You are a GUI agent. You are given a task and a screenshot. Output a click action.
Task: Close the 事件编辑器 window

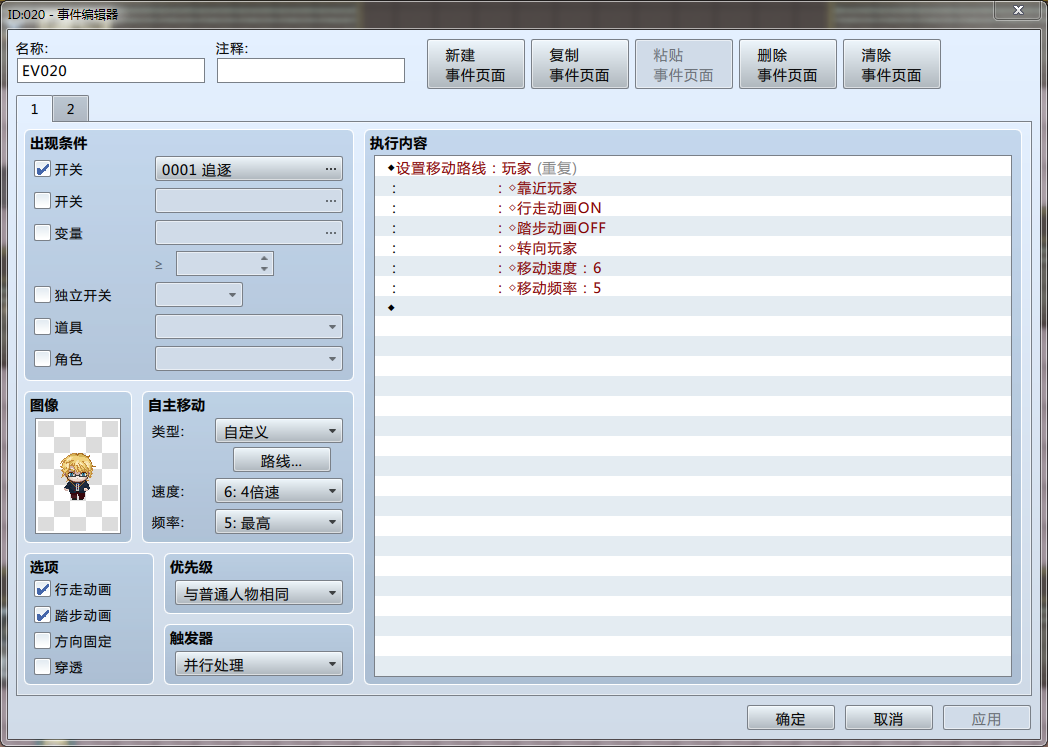[1017, 10]
